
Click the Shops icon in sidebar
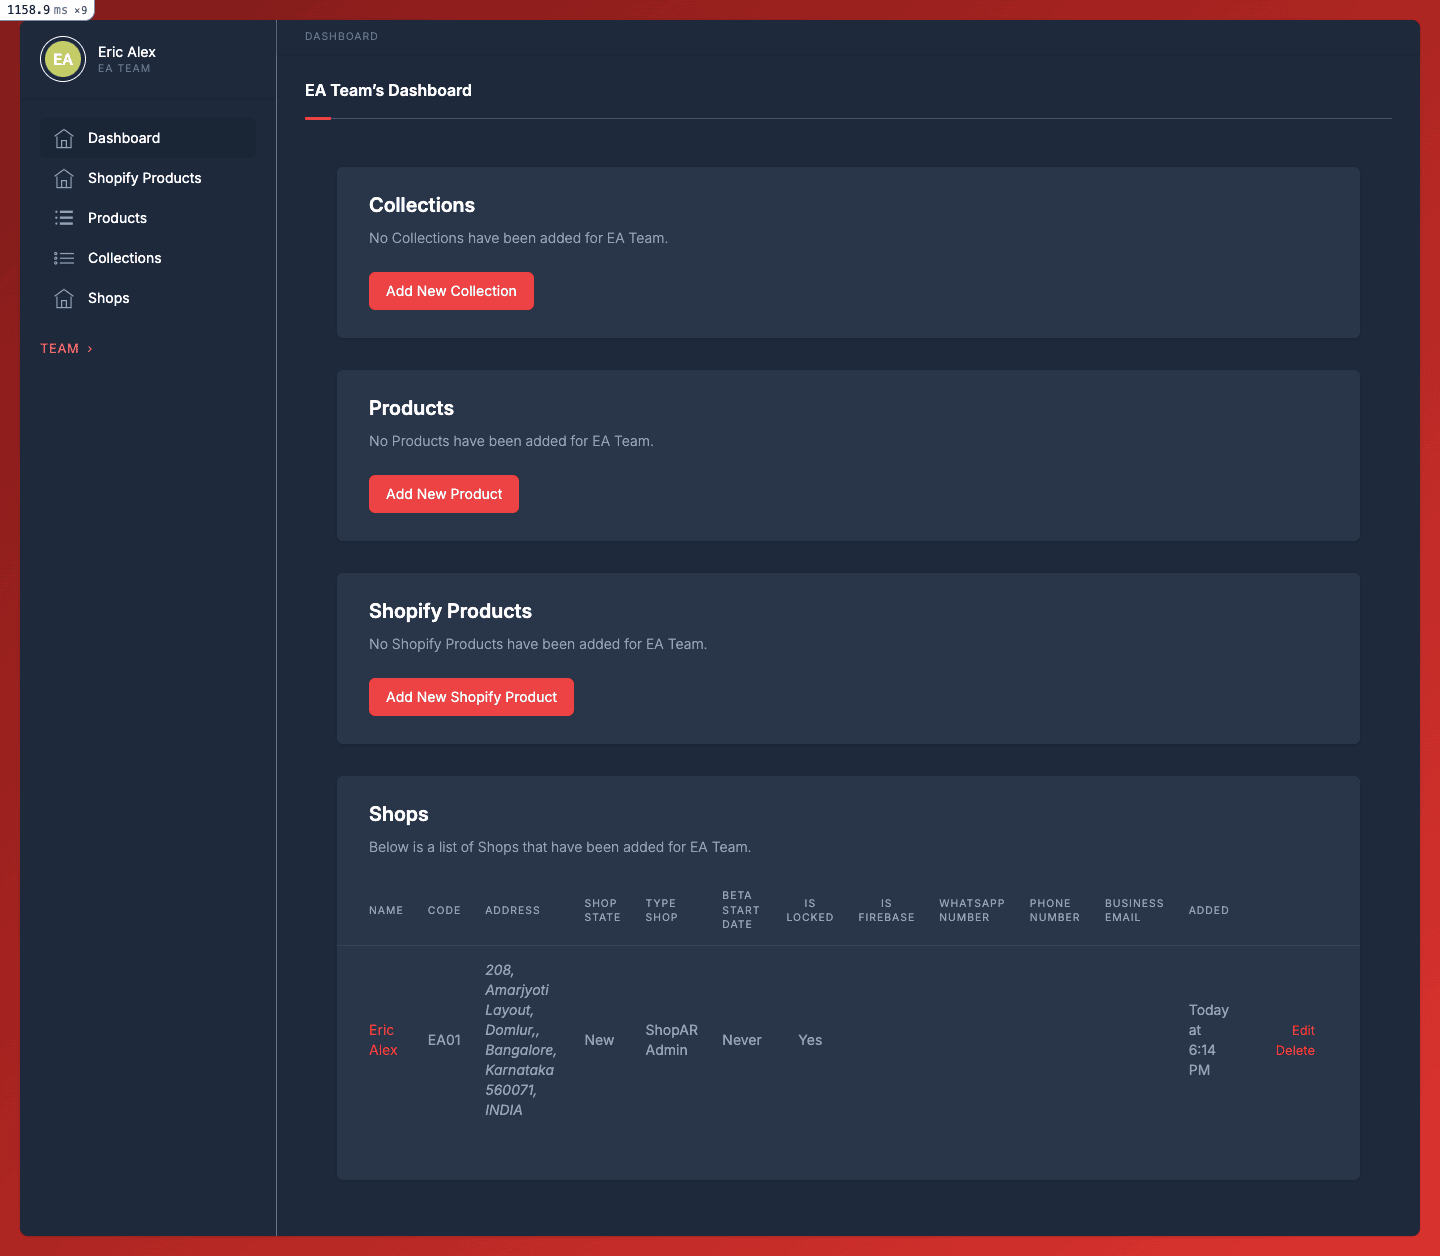[64, 298]
